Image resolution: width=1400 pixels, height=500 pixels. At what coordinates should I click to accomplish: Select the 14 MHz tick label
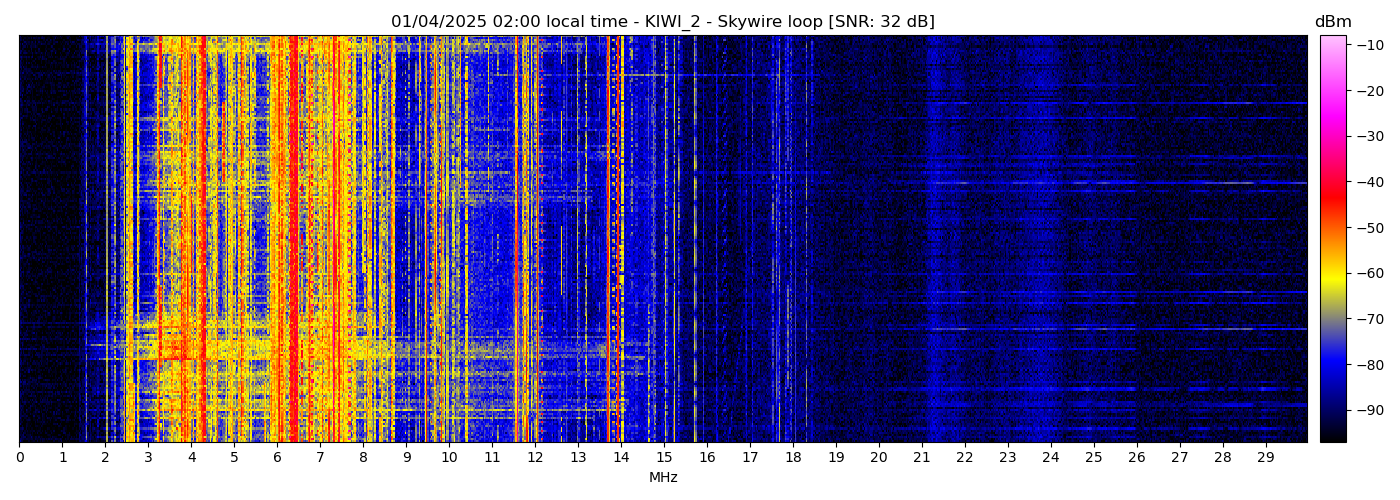coord(621,457)
